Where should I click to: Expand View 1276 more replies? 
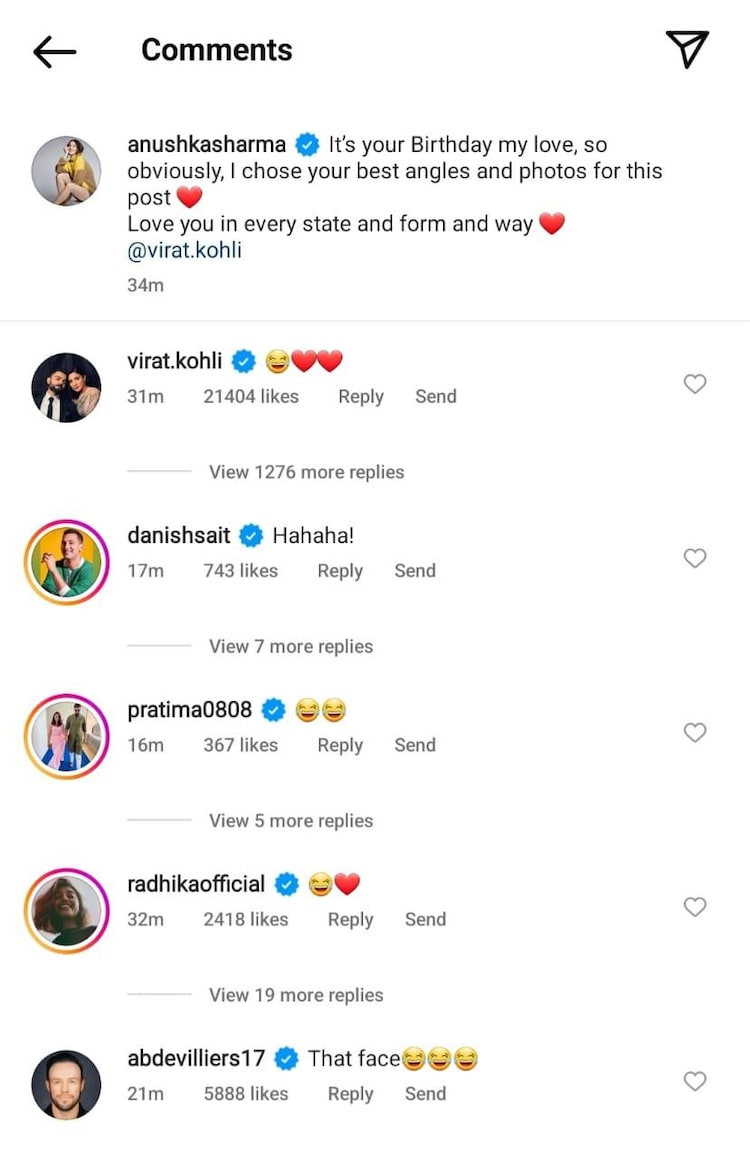[x=306, y=472]
